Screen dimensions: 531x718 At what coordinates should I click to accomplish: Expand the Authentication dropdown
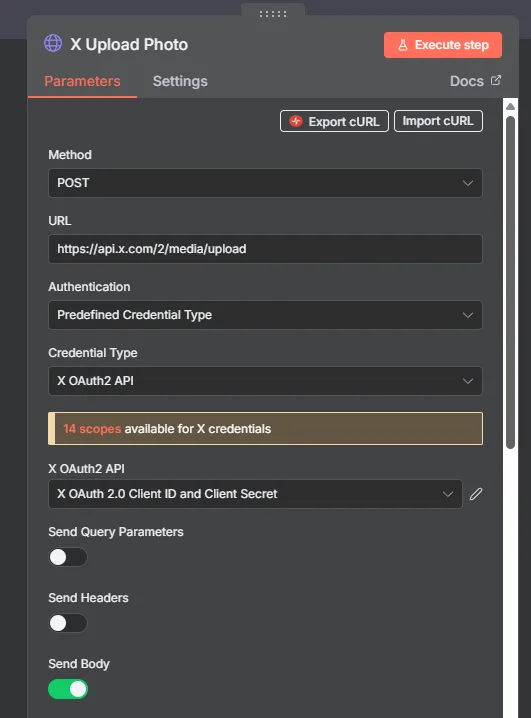click(x=266, y=315)
